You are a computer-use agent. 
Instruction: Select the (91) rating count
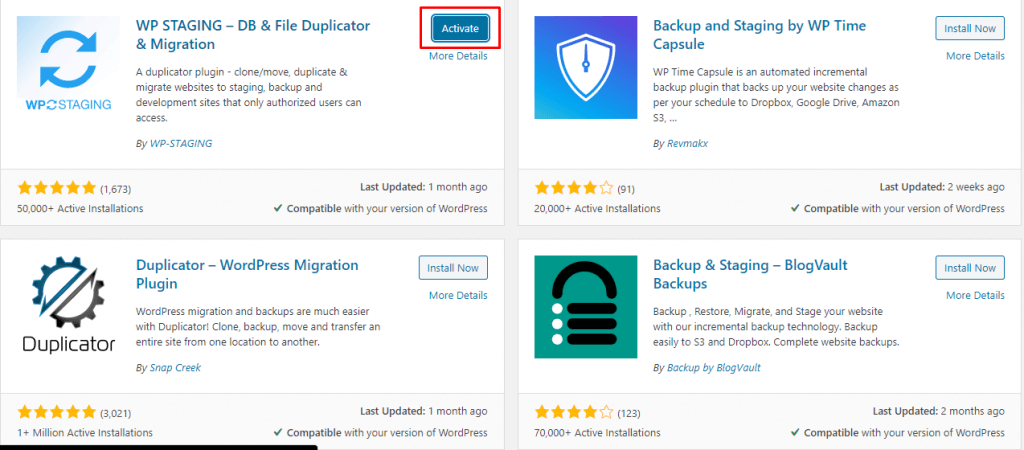tap(626, 189)
